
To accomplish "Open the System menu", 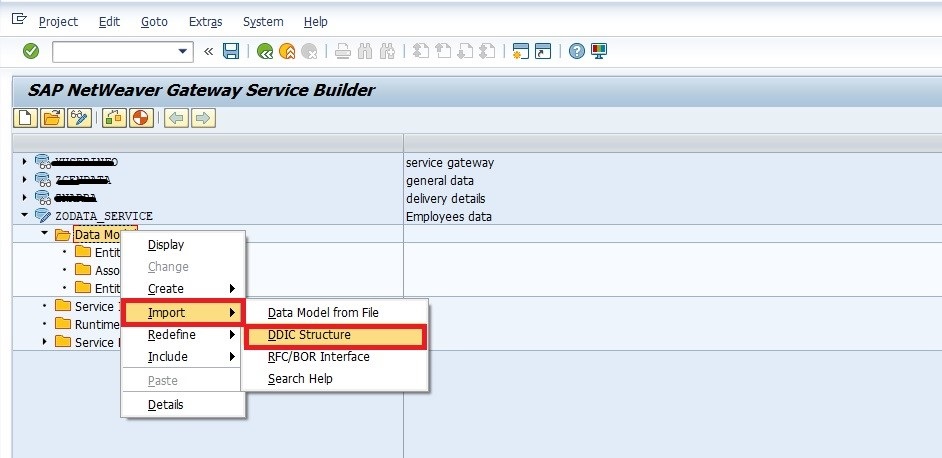I will click(263, 22).
